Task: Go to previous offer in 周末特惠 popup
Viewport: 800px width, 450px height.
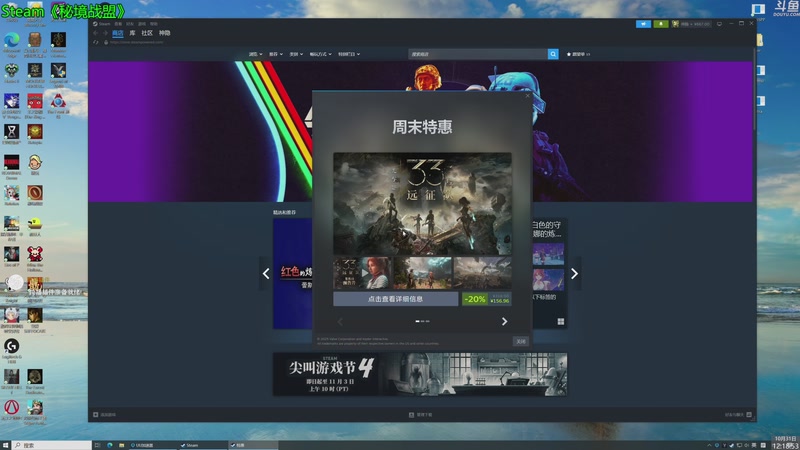Action: click(x=340, y=321)
